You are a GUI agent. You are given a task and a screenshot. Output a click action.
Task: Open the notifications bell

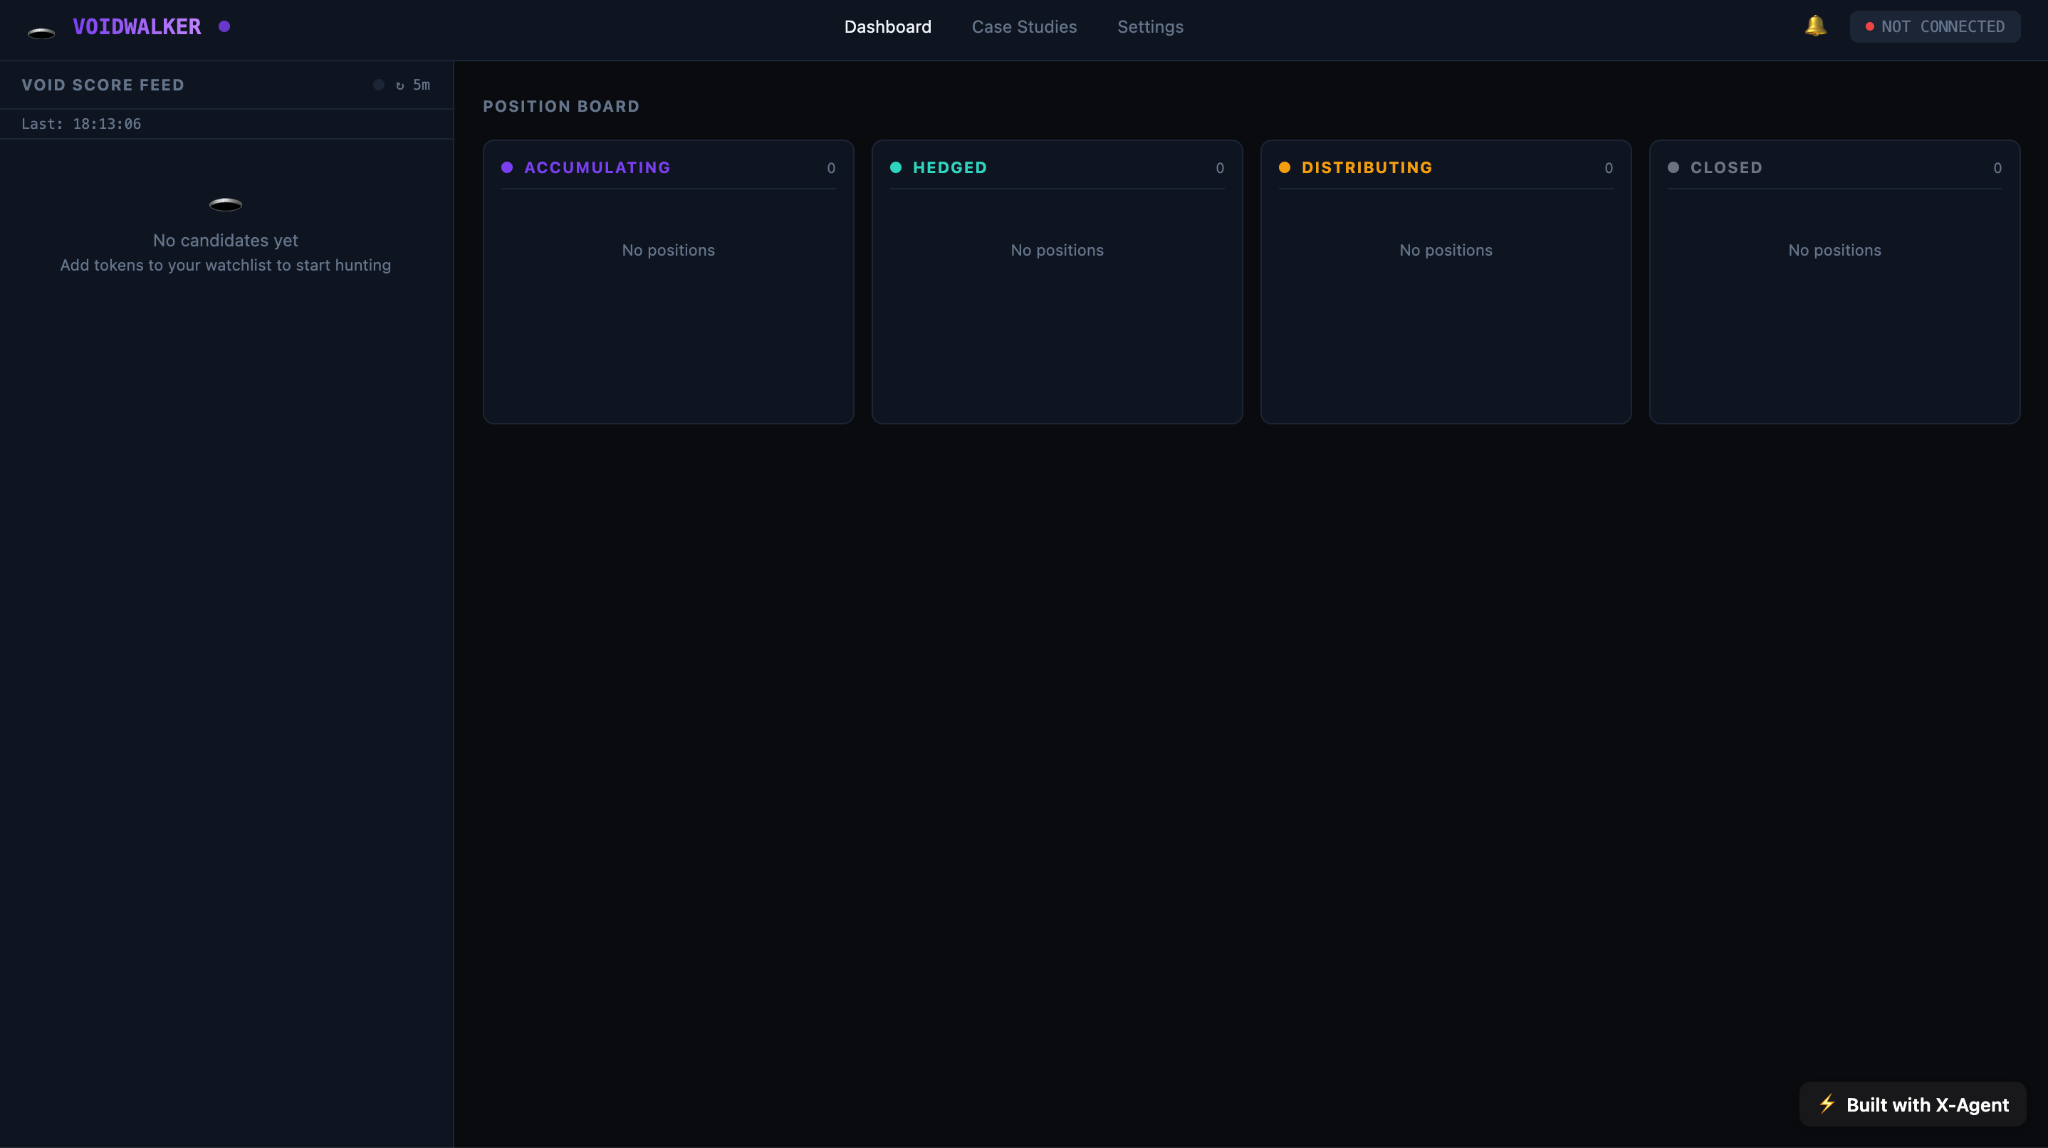tap(1815, 26)
